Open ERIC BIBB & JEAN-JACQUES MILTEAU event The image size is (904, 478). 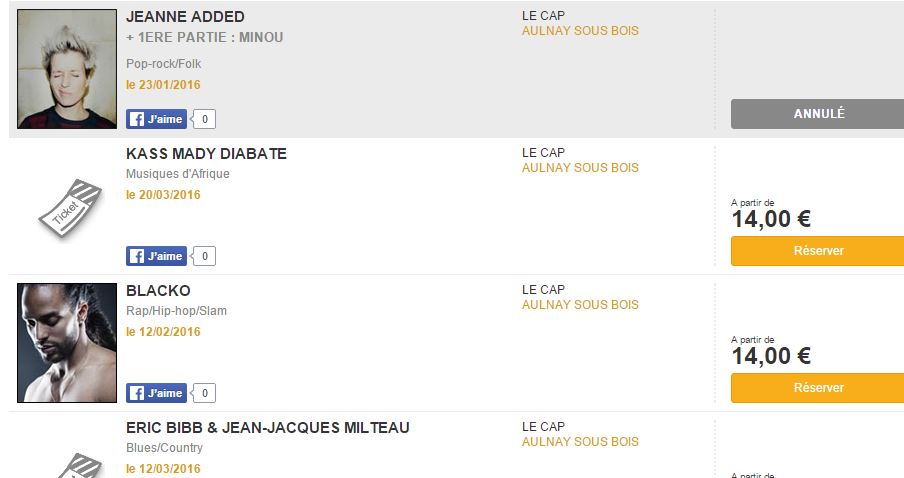coord(267,428)
